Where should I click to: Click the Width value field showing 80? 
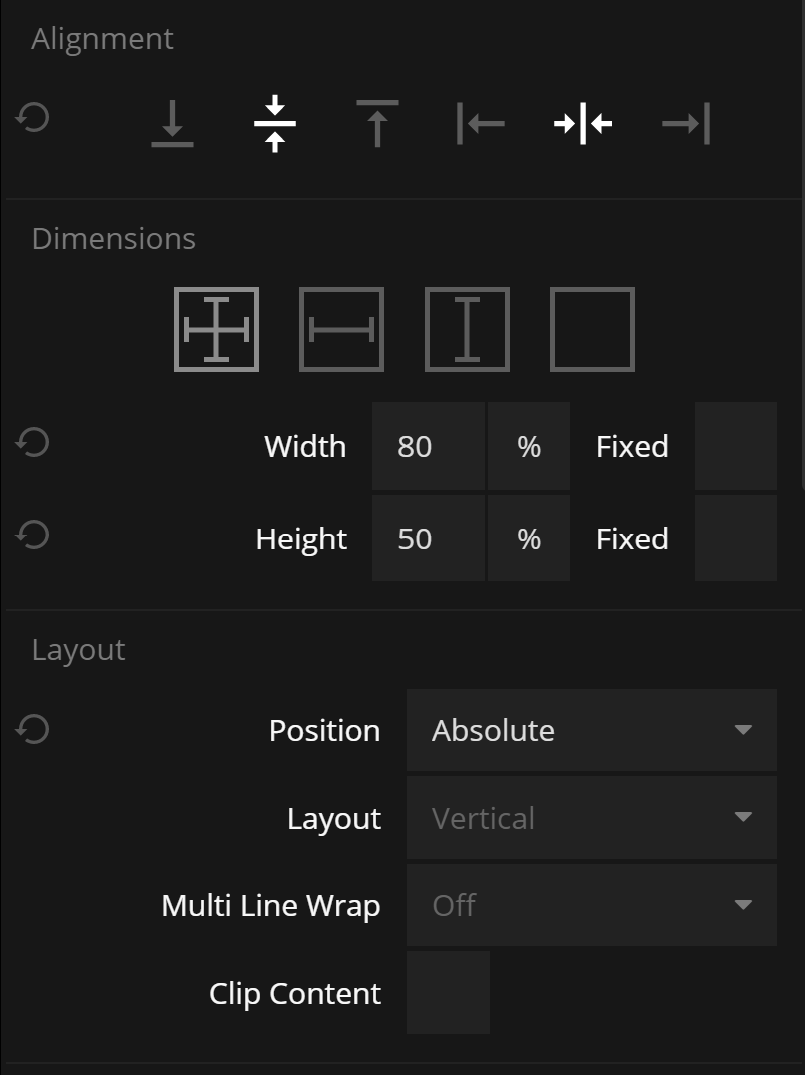428,446
